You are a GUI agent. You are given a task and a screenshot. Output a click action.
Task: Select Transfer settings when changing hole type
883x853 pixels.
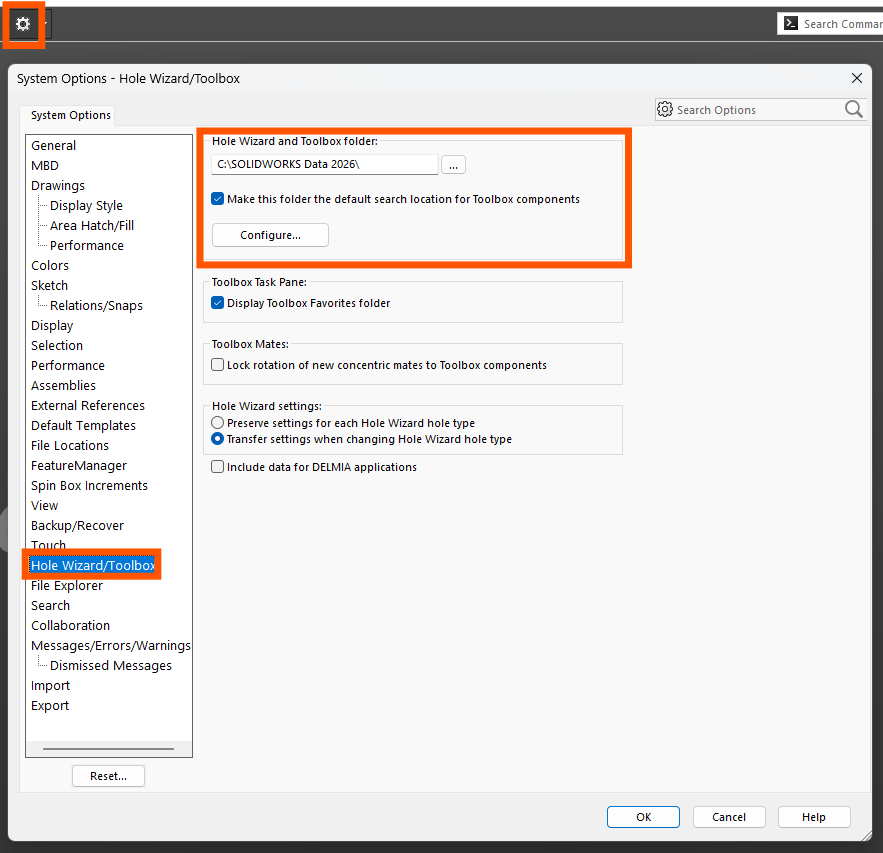(x=217, y=438)
